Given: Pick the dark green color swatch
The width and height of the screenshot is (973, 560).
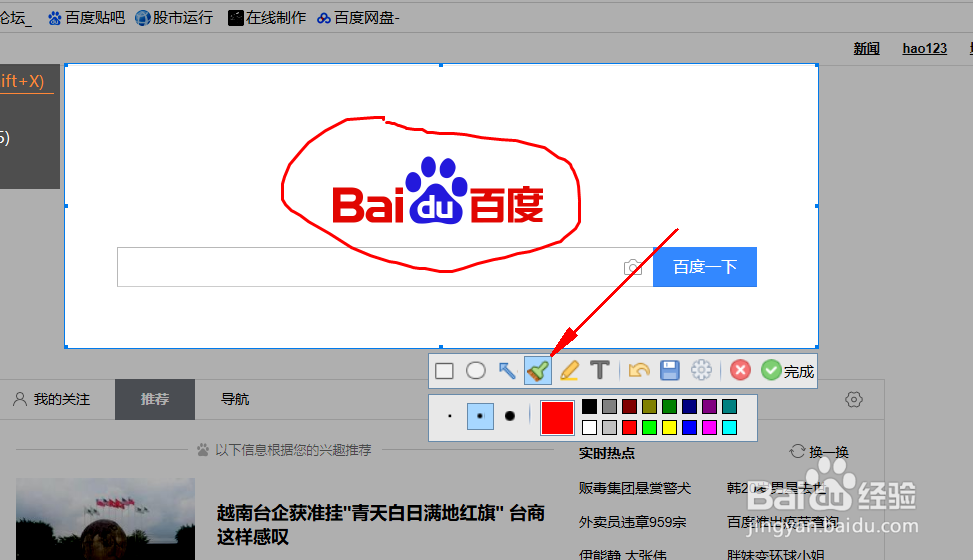Looking at the screenshot, I should tap(669, 407).
